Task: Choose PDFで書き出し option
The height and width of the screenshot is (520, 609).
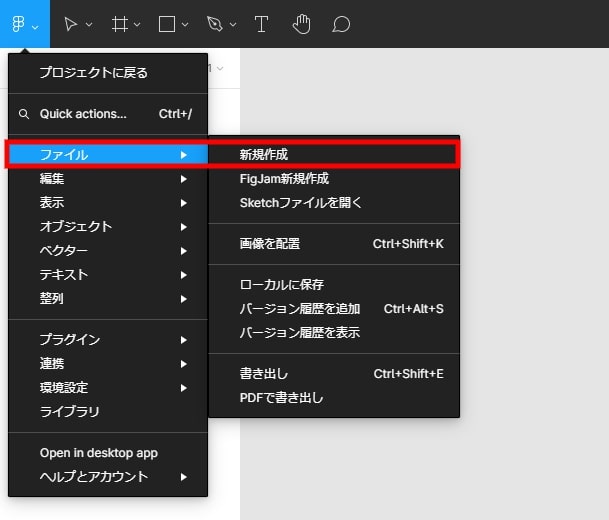Action: click(x=281, y=397)
